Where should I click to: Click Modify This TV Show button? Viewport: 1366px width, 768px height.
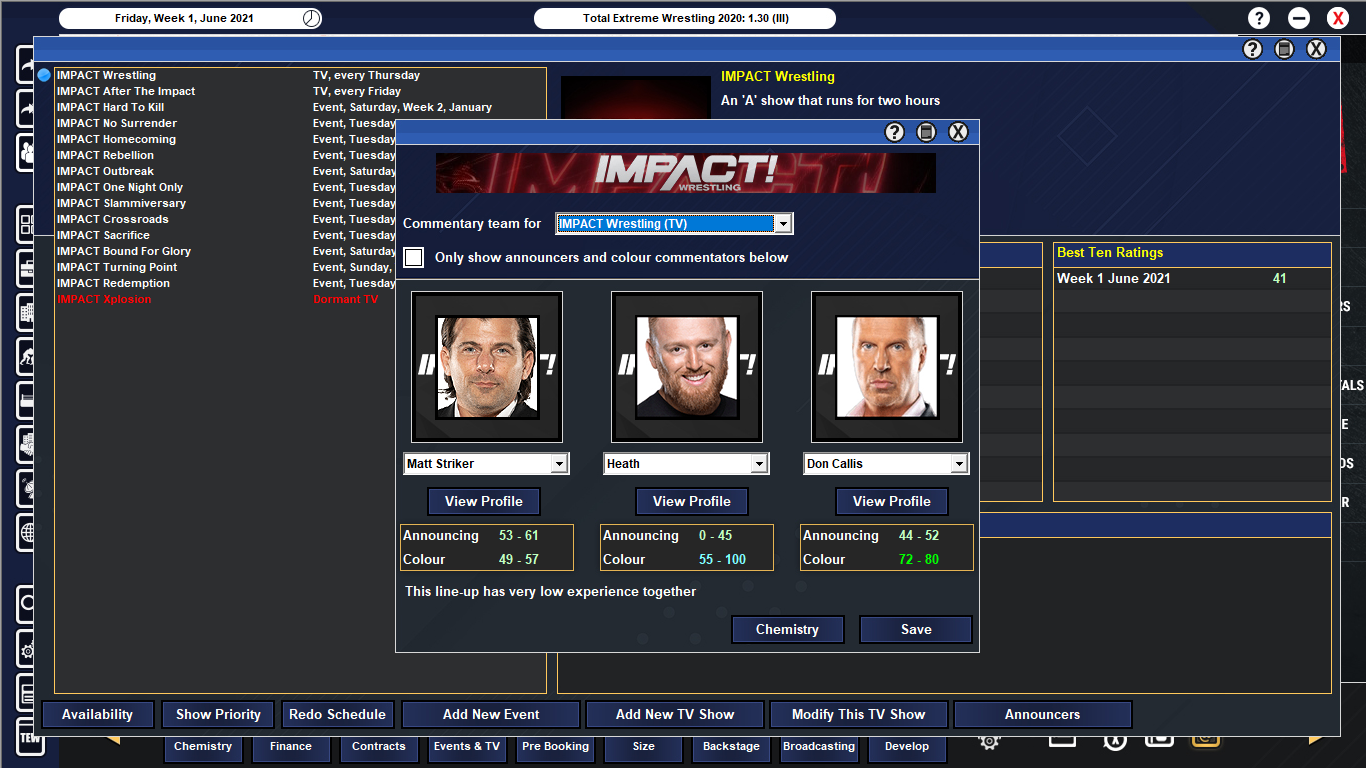click(x=859, y=714)
